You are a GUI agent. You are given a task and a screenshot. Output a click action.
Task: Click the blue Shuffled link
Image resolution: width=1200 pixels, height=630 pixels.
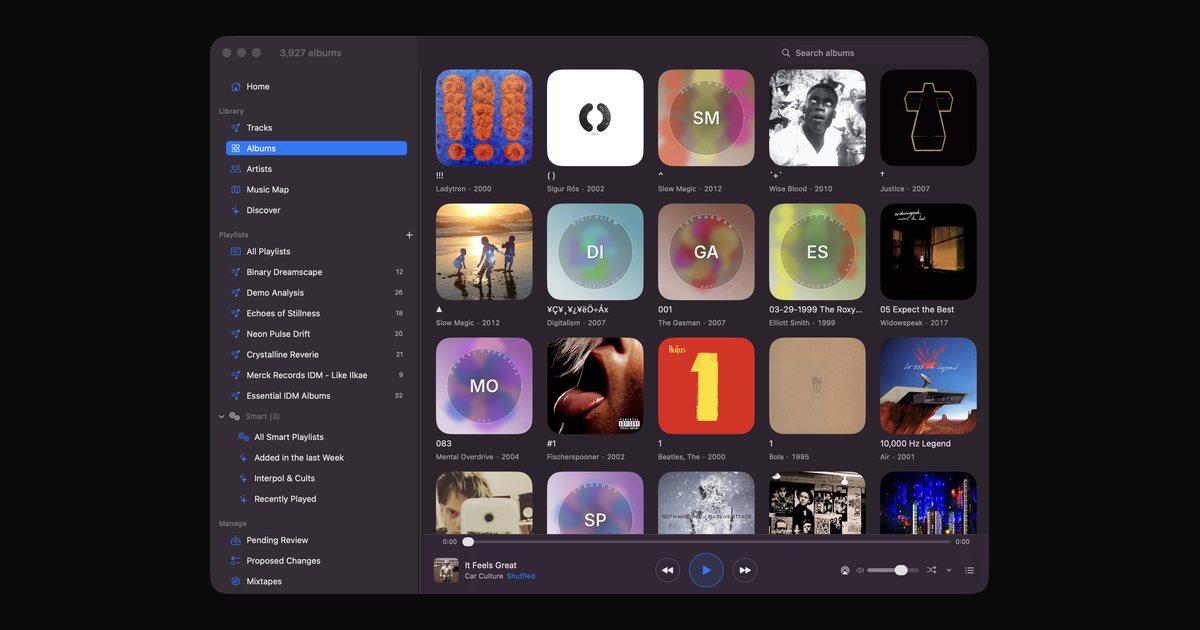point(521,576)
